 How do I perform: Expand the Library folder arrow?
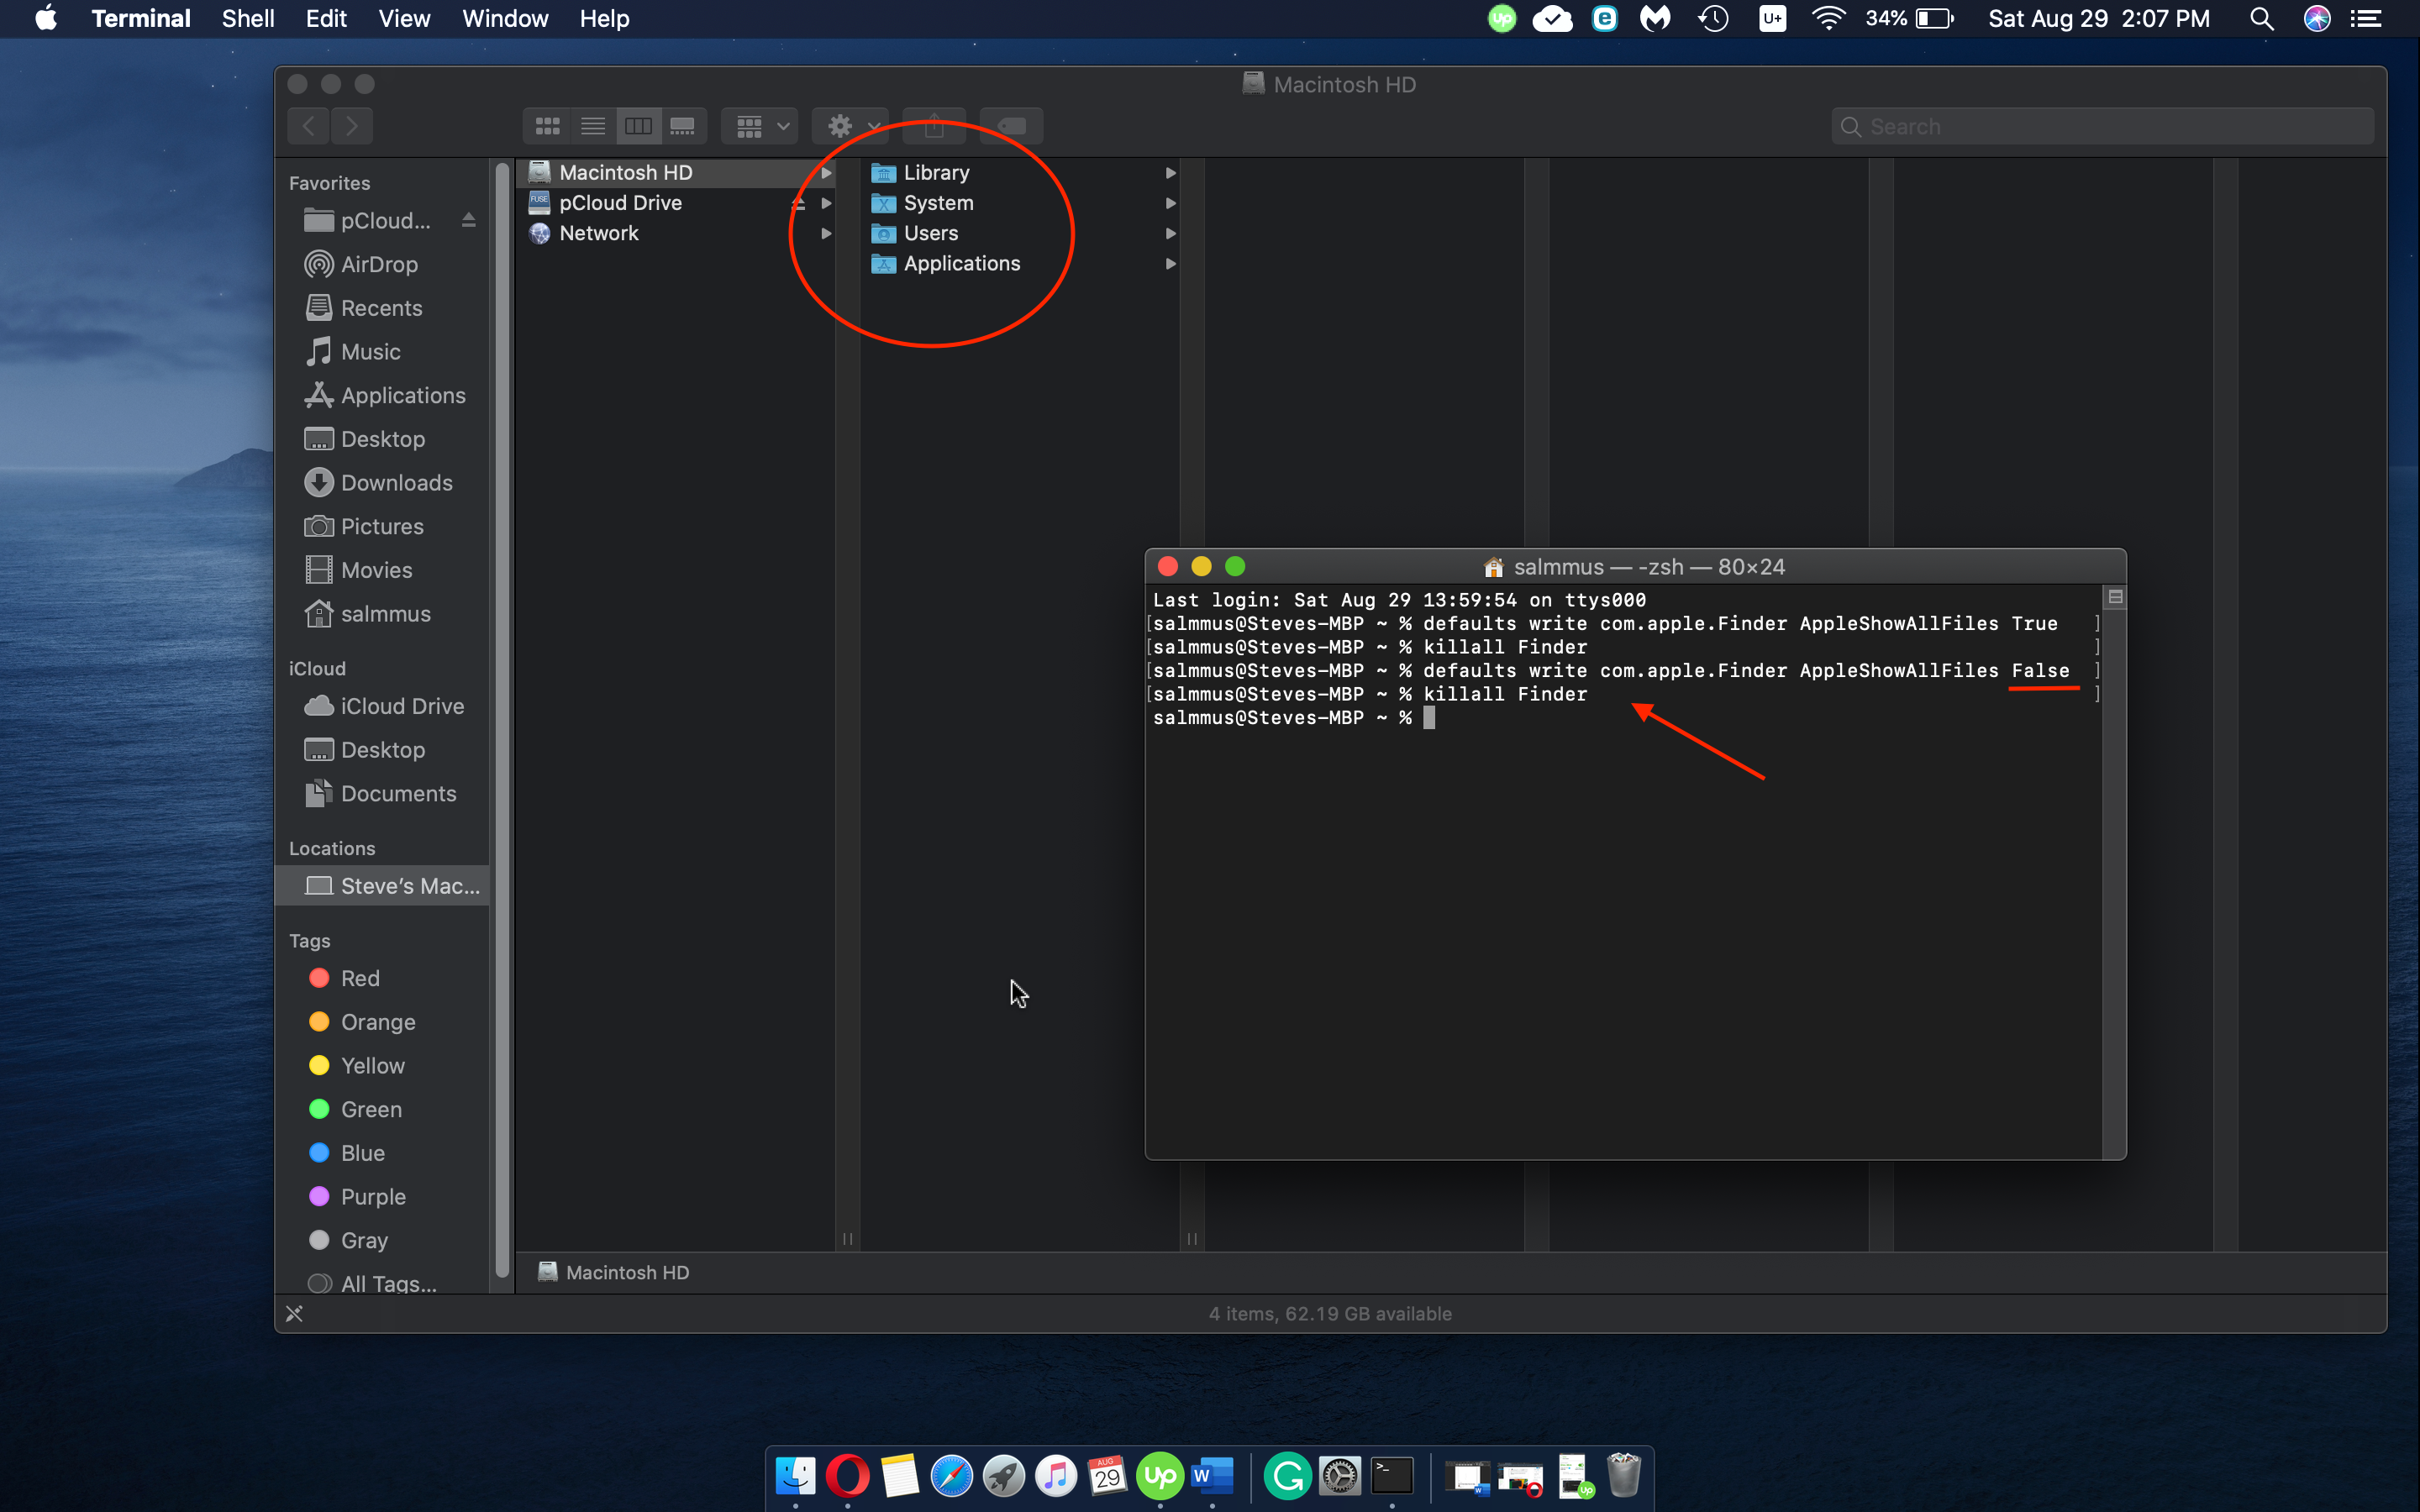click(x=1169, y=171)
